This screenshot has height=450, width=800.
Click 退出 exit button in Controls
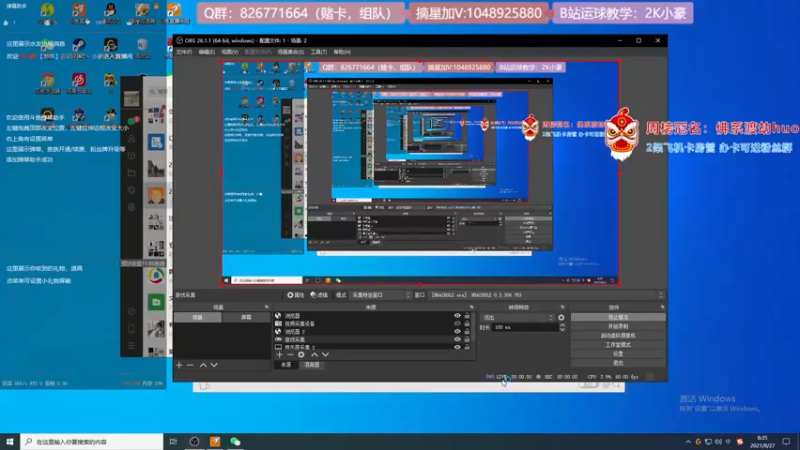tap(618, 363)
